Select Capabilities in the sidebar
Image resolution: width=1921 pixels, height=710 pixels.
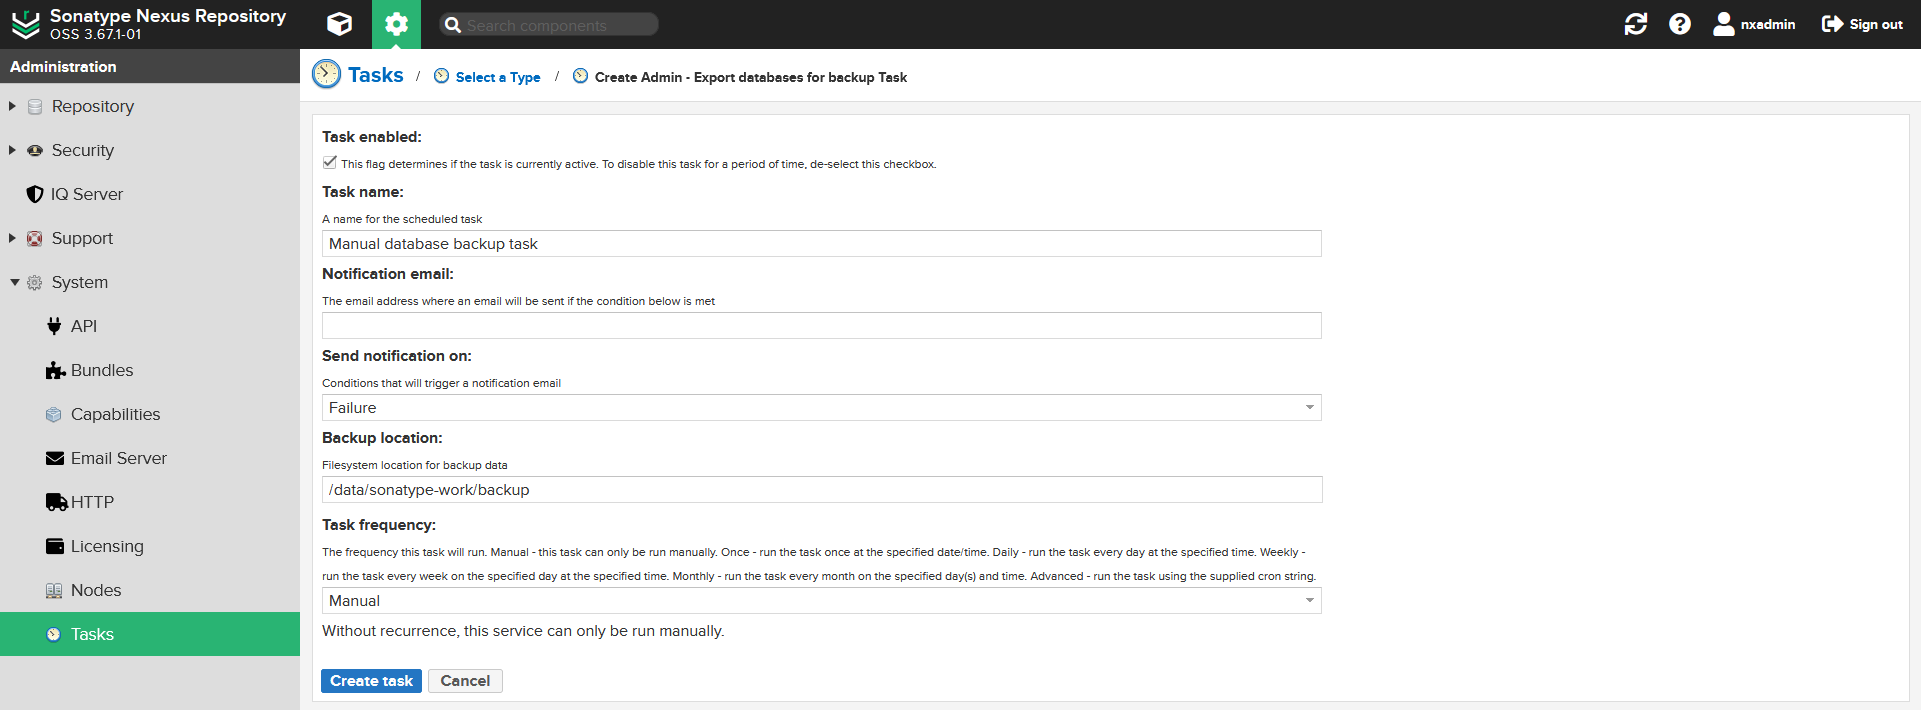pyautogui.click(x=115, y=414)
